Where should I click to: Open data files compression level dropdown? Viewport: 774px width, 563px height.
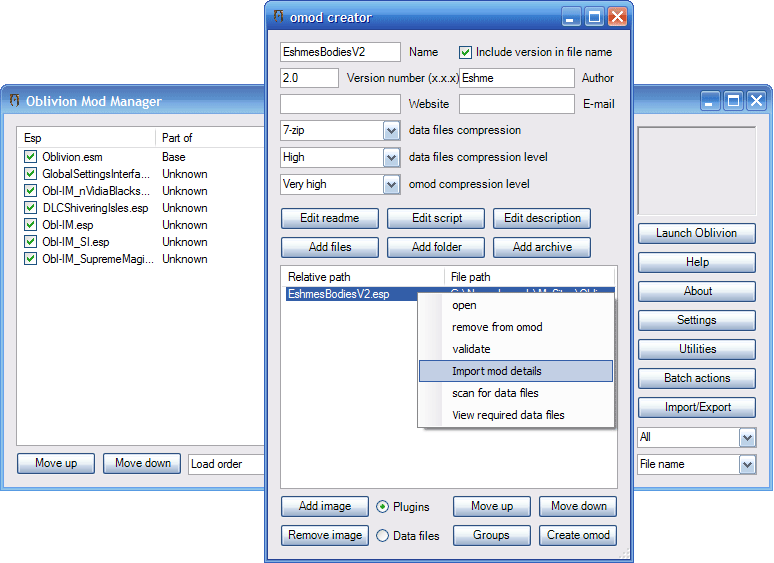point(391,158)
